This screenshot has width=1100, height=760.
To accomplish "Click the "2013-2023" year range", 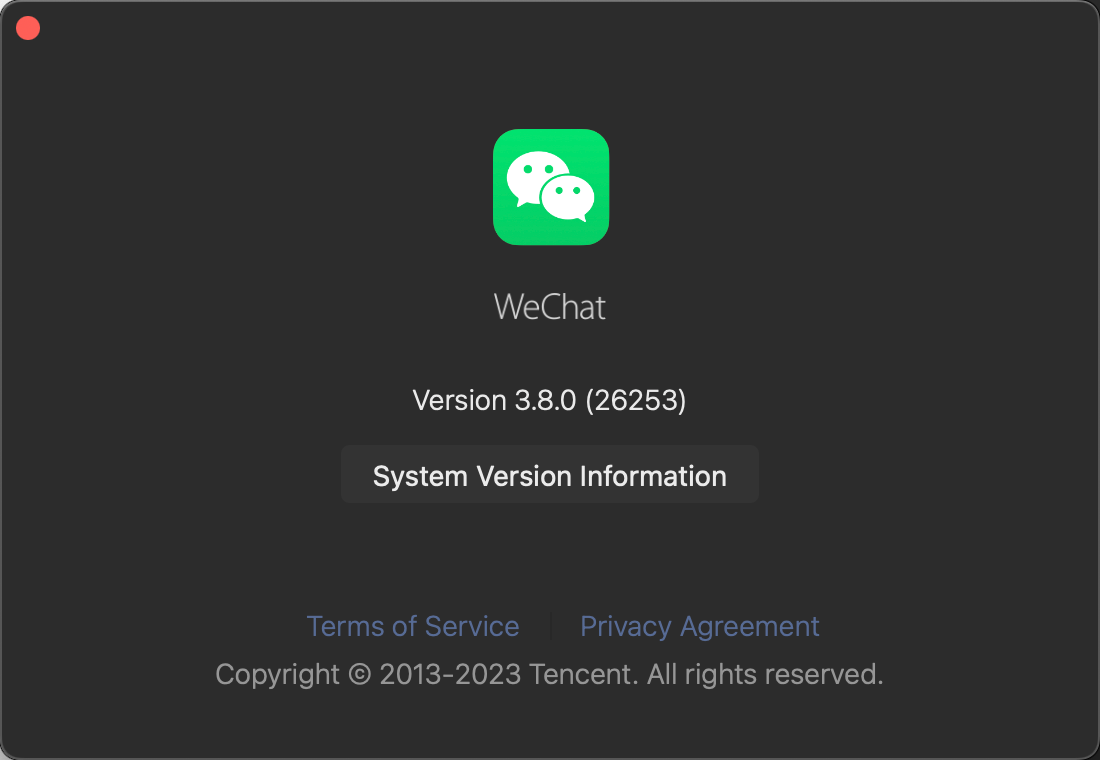I will pos(450,675).
